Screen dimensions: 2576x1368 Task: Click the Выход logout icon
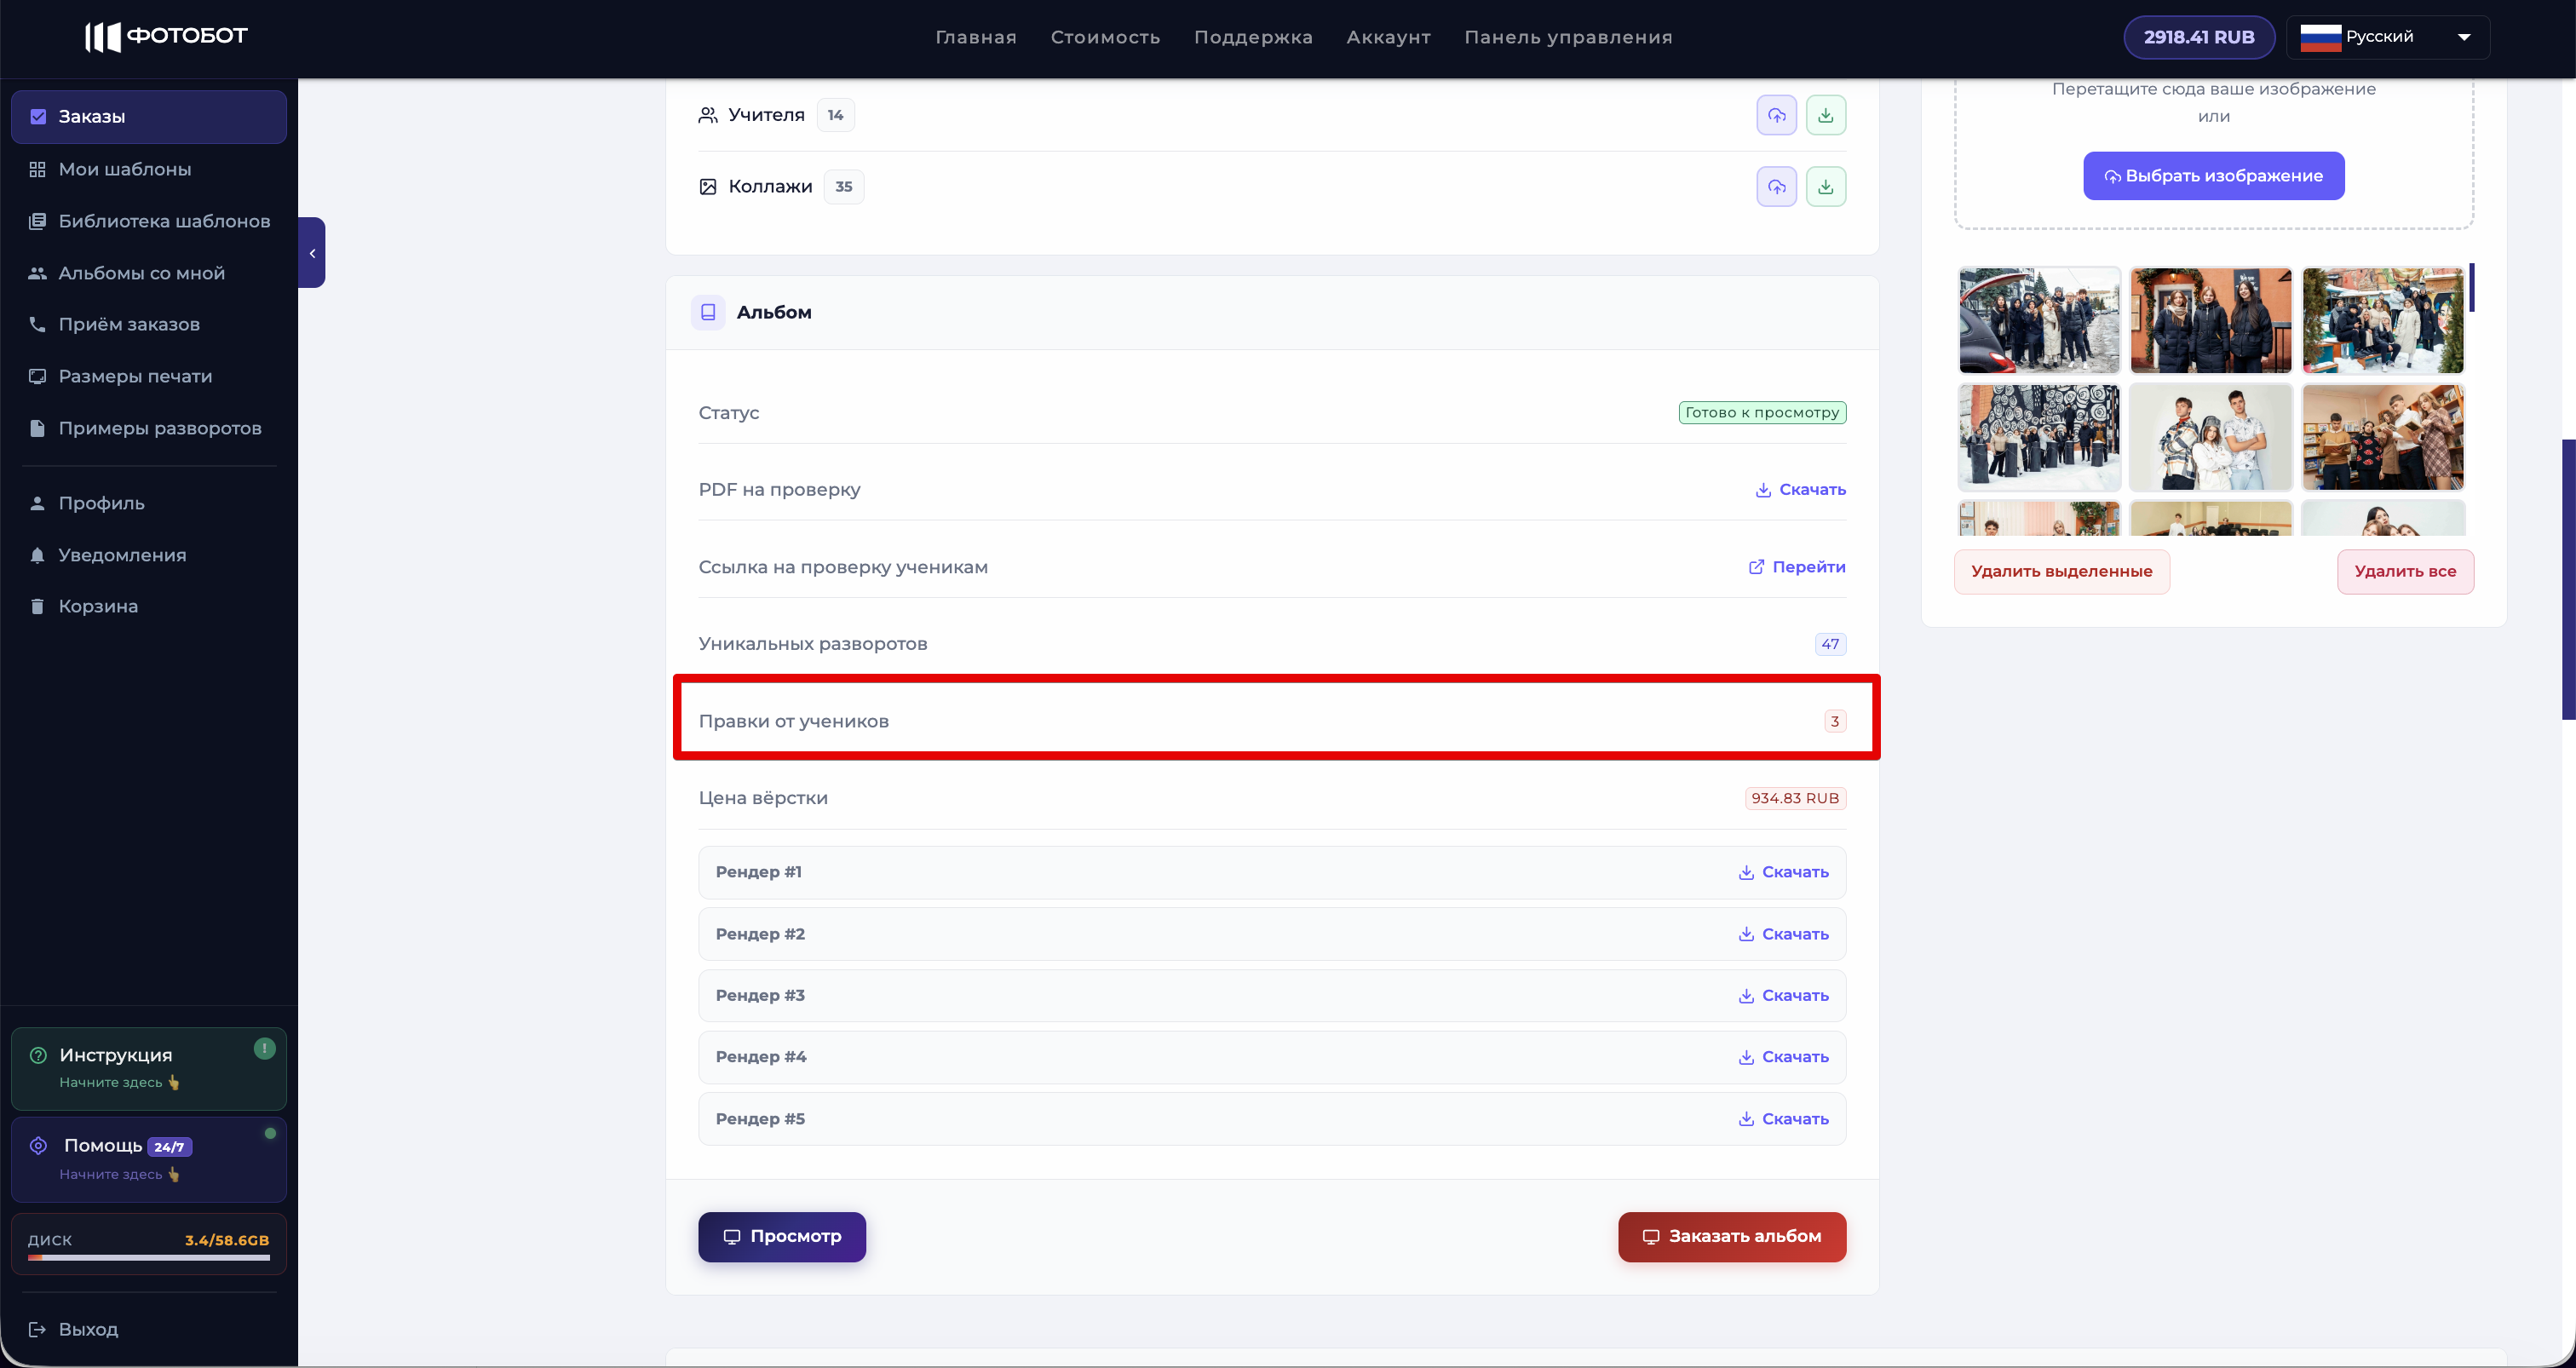point(38,1329)
